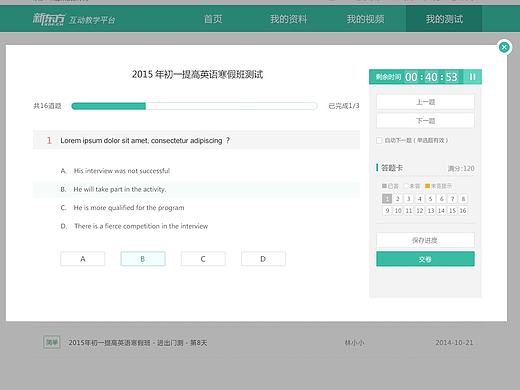The image size is (520, 390).
Task: Jump to question 7 in answer card
Action: (452, 199)
